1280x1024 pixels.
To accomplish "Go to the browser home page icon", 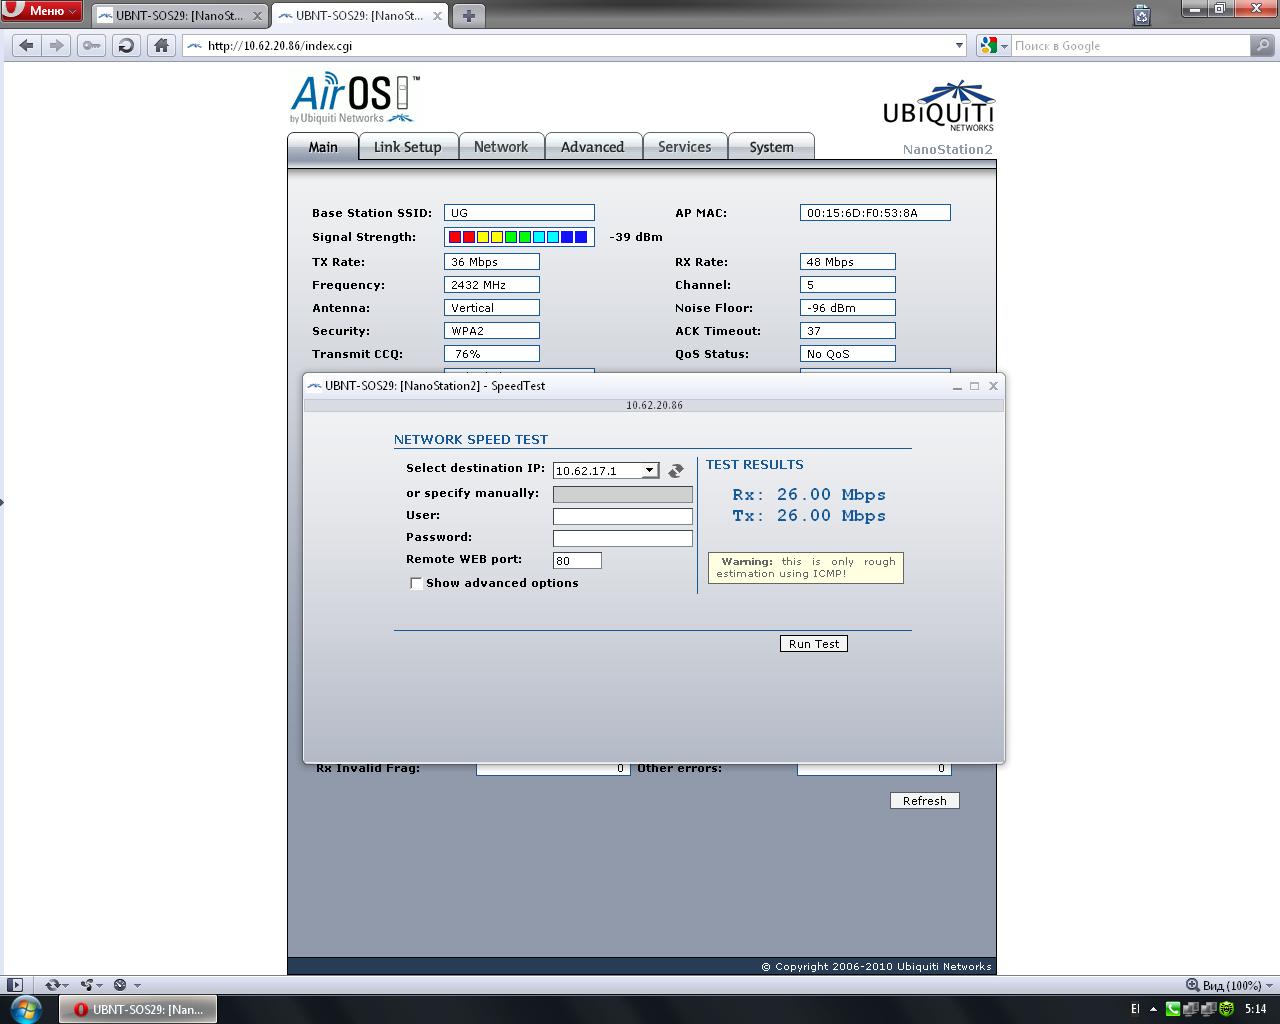I will [x=161, y=45].
